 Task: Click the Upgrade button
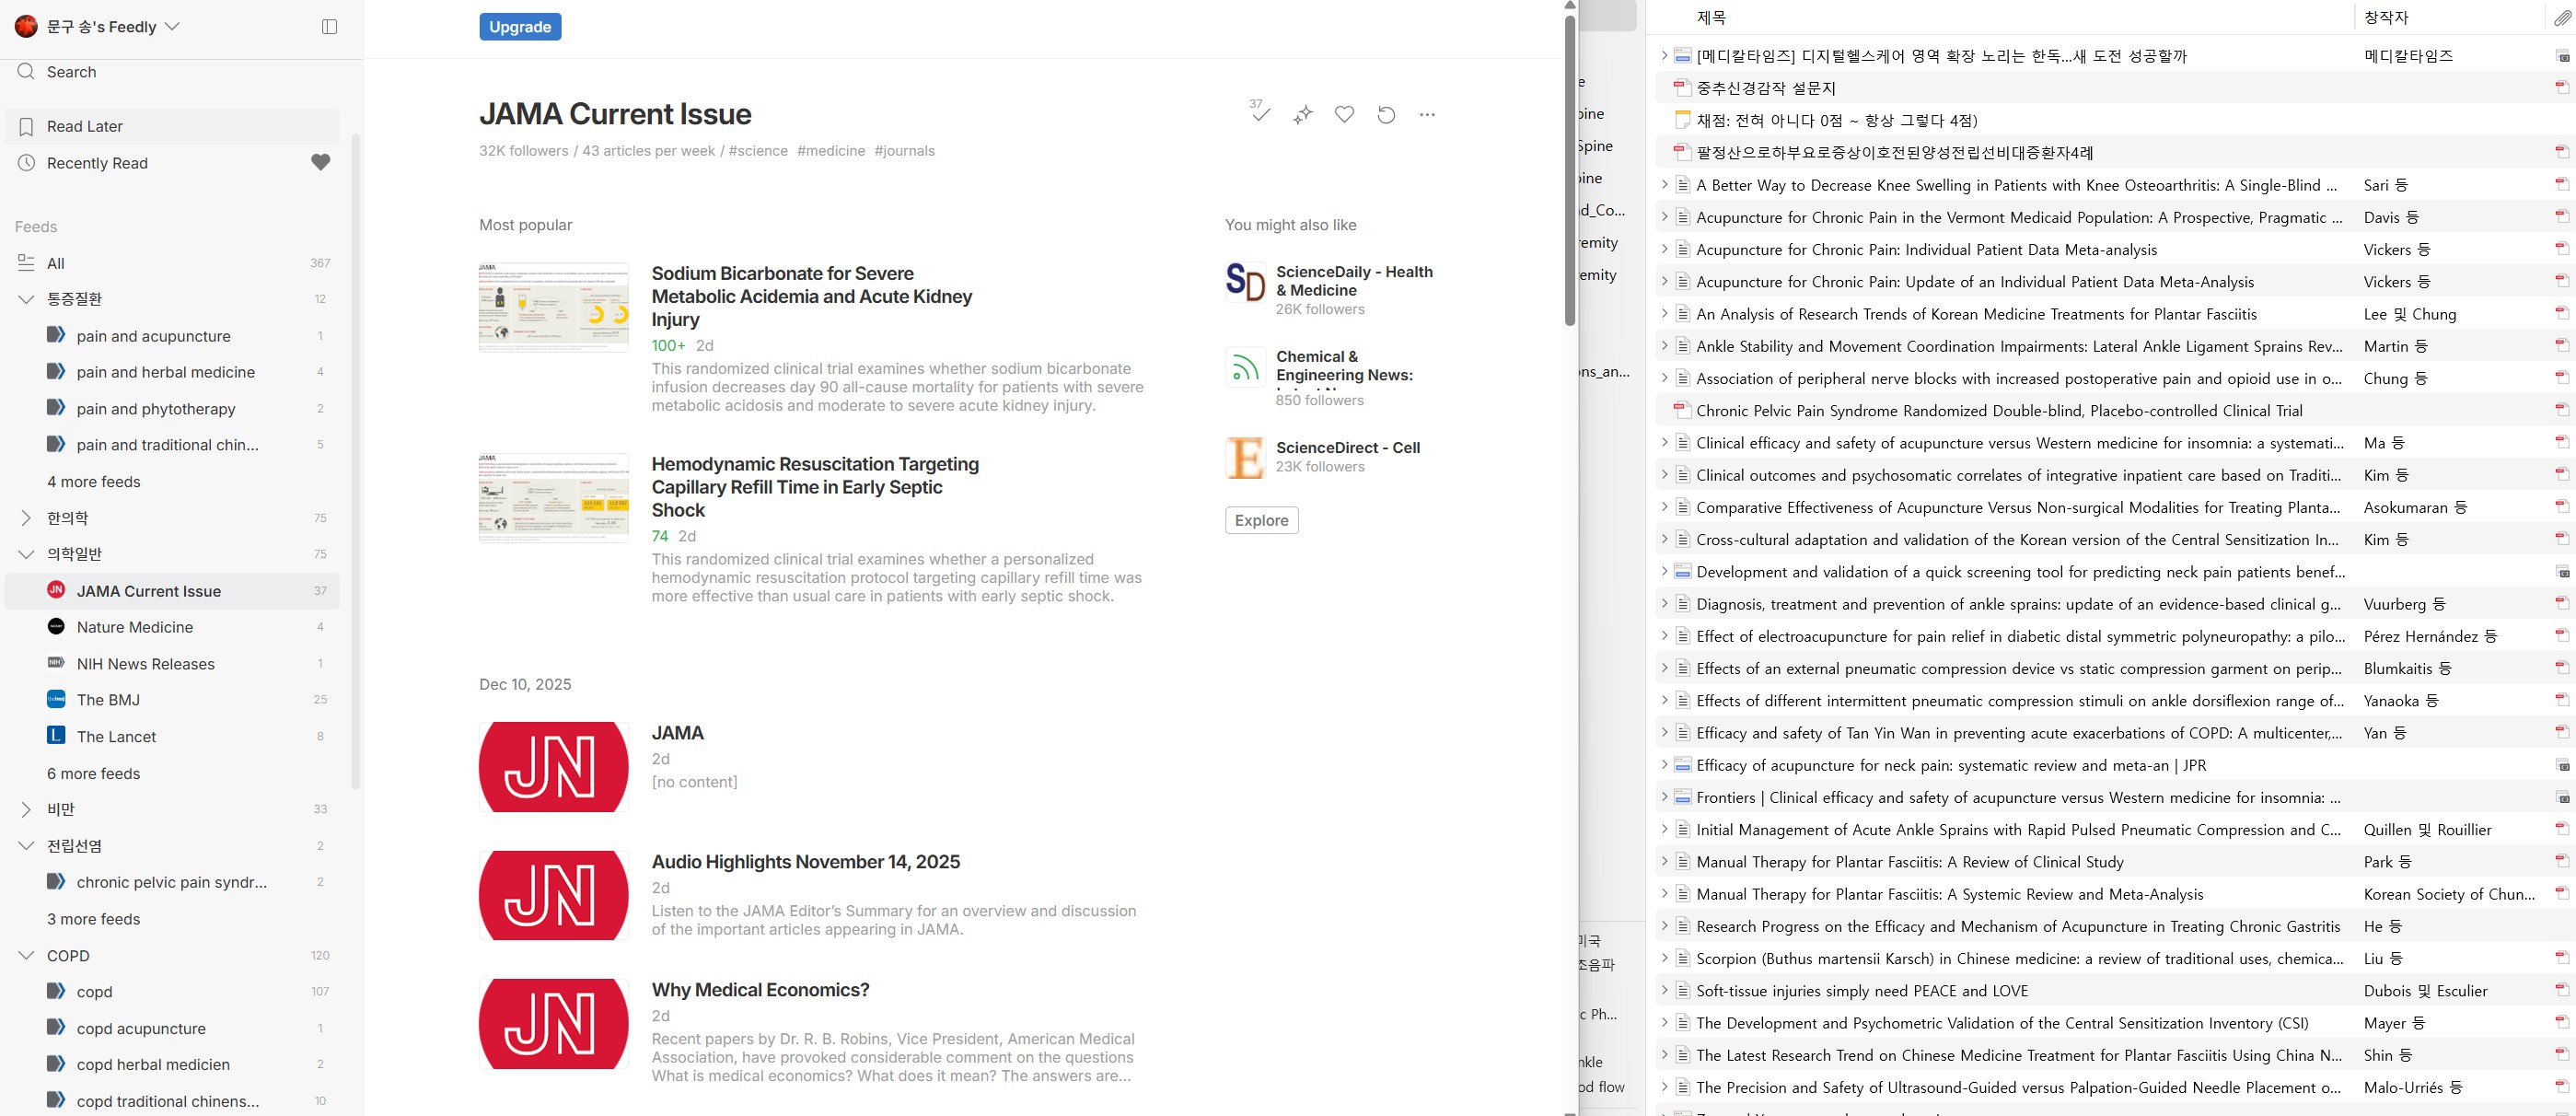520,27
